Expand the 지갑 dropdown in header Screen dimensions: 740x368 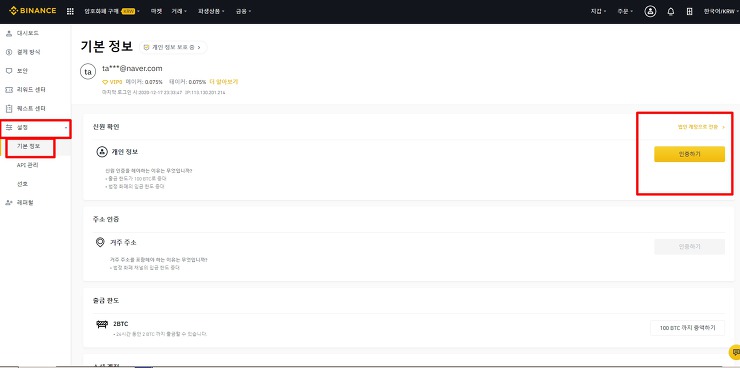tap(598, 11)
